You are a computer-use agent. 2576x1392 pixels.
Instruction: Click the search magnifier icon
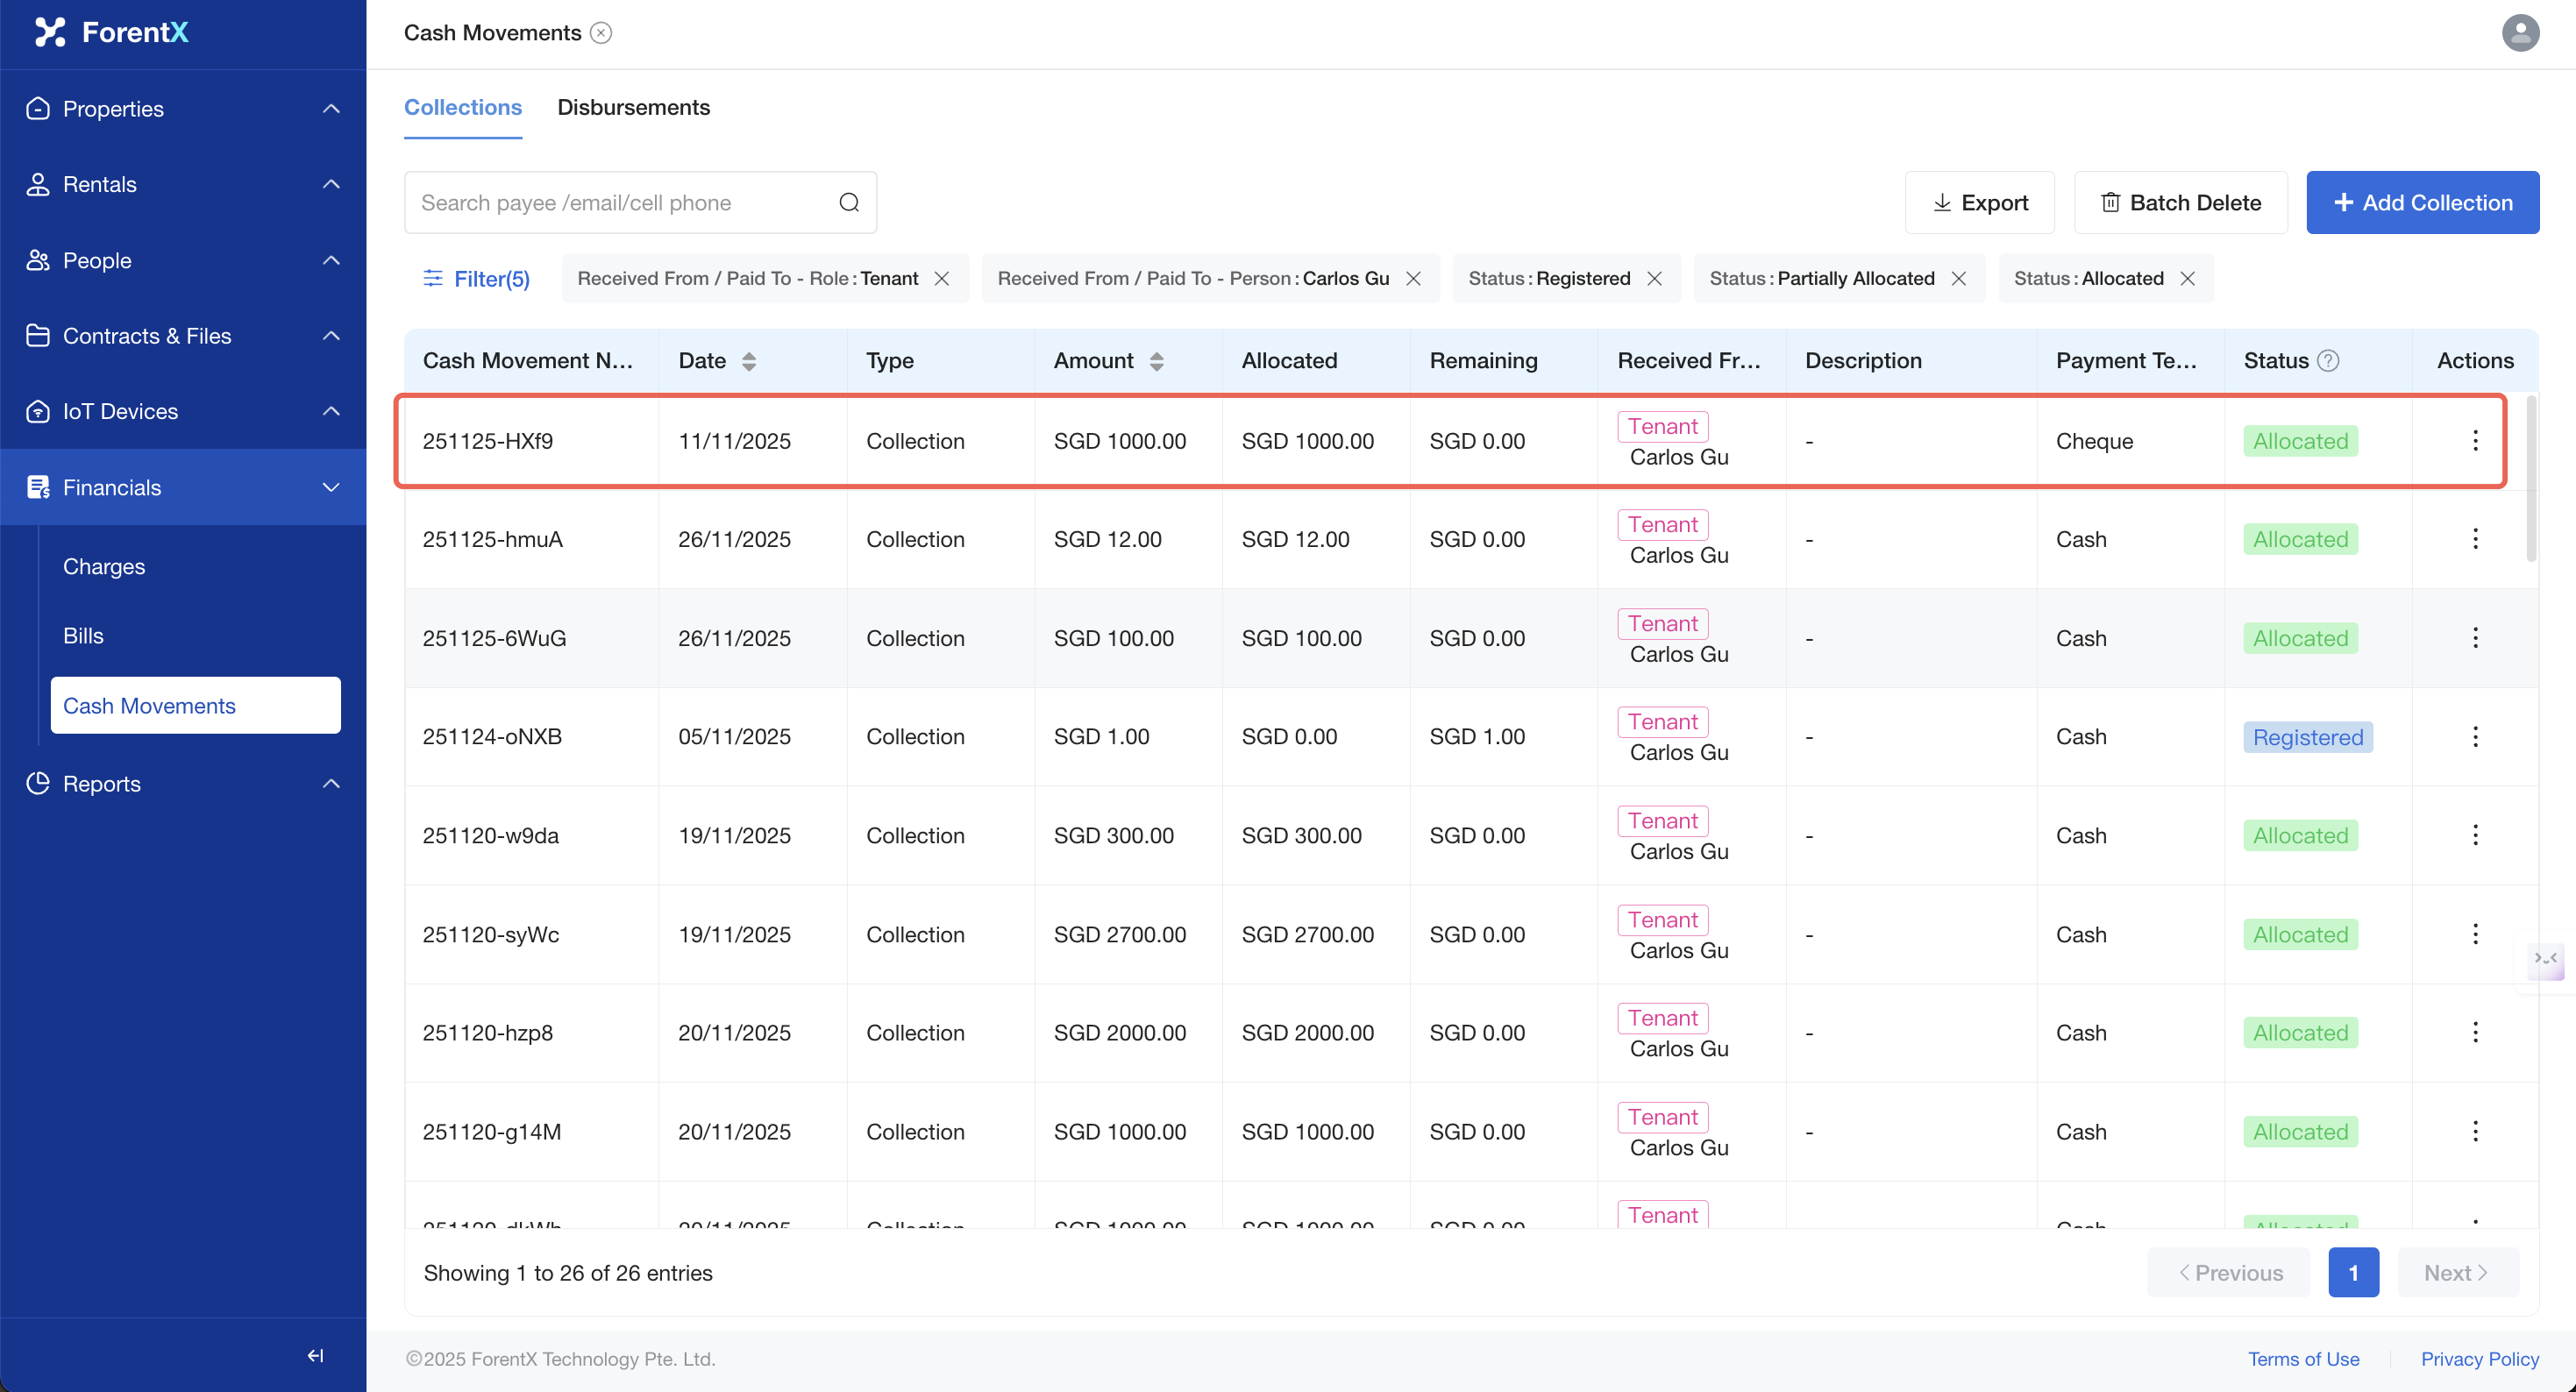(x=849, y=203)
